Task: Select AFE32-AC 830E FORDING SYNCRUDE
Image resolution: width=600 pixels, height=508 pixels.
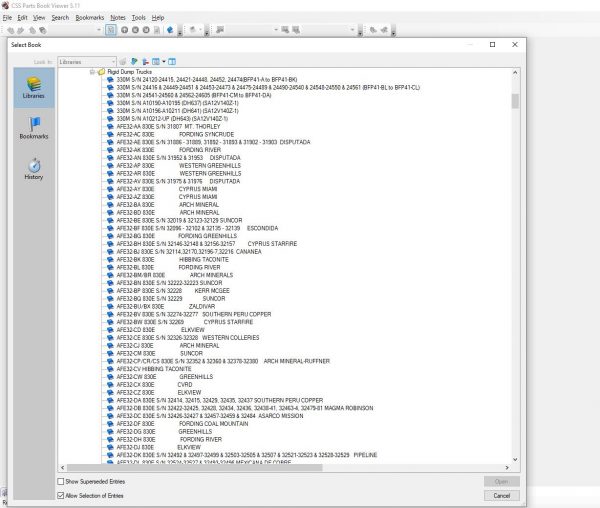Action: pyautogui.click(x=175, y=134)
